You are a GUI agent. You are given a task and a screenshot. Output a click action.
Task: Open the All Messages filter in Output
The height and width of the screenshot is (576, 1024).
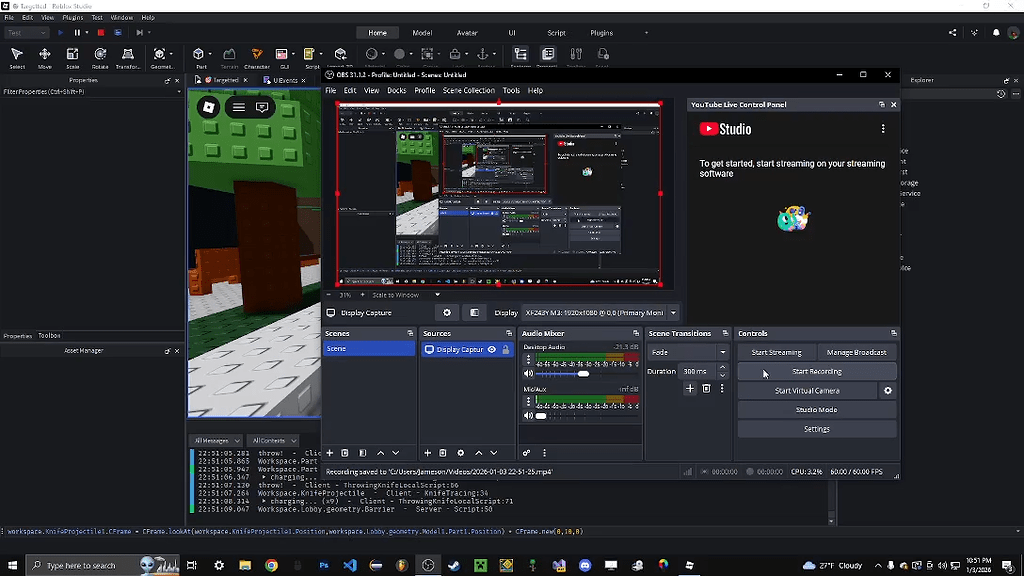(x=216, y=441)
